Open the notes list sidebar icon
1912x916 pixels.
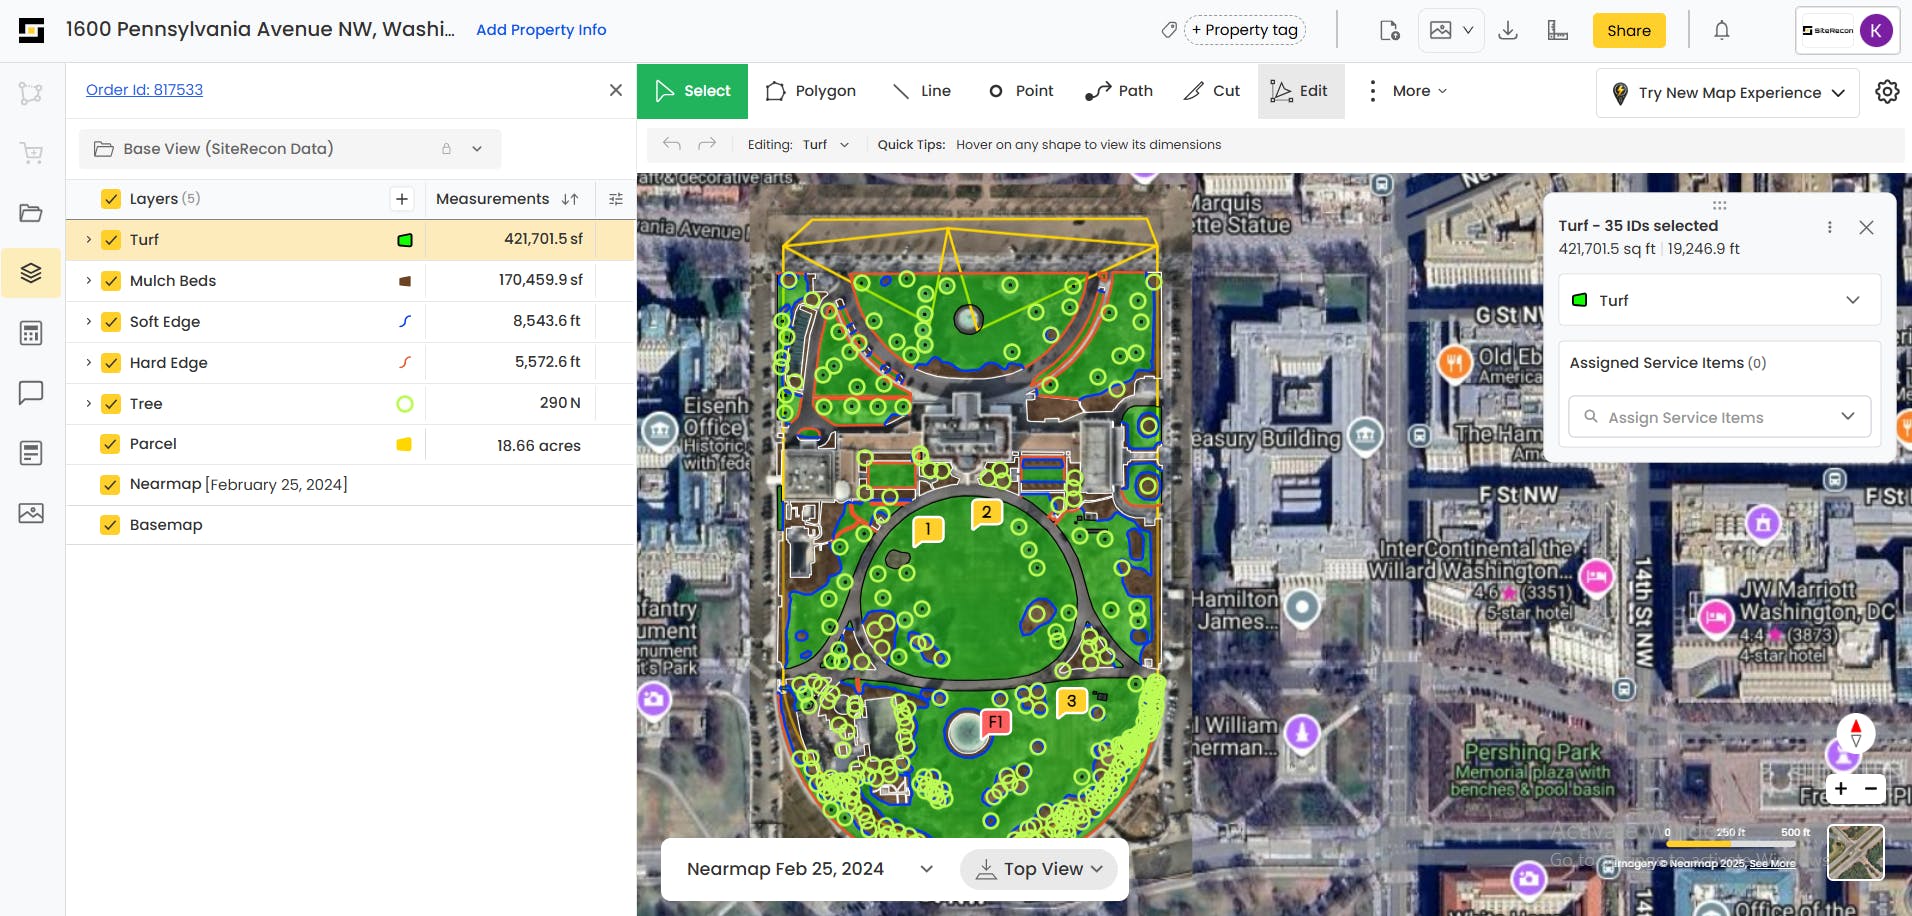coord(31,453)
